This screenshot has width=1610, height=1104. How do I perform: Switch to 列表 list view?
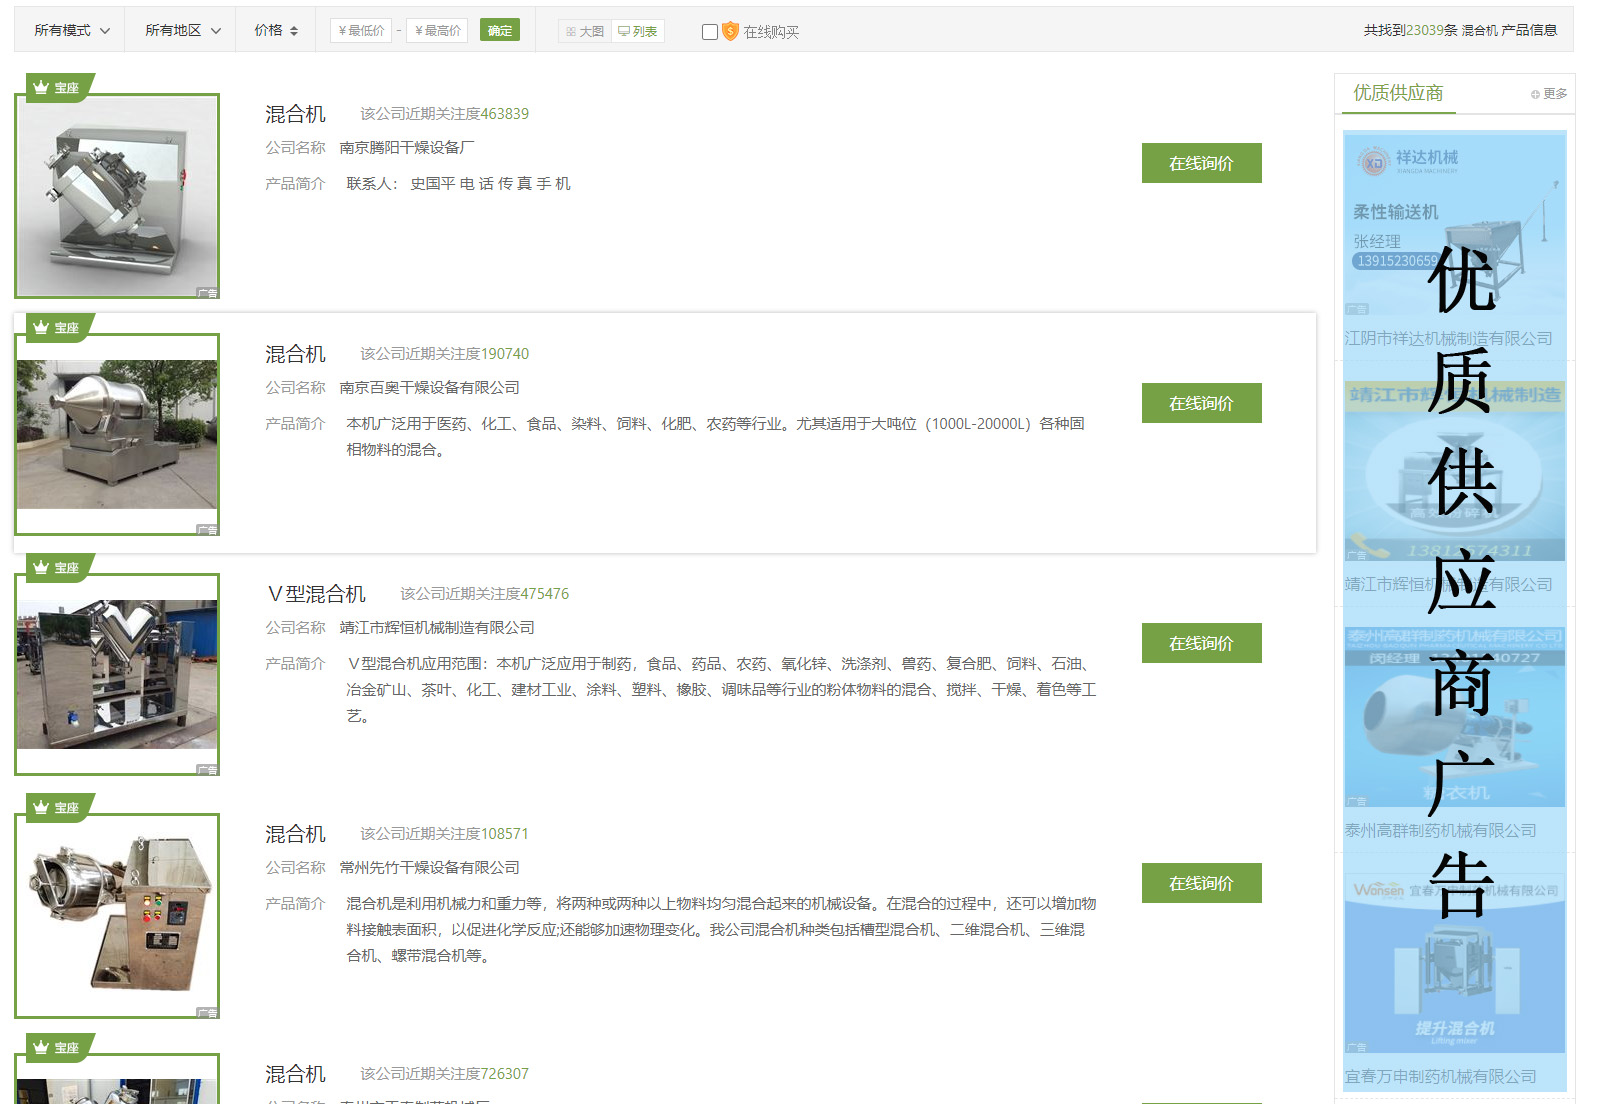click(638, 32)
